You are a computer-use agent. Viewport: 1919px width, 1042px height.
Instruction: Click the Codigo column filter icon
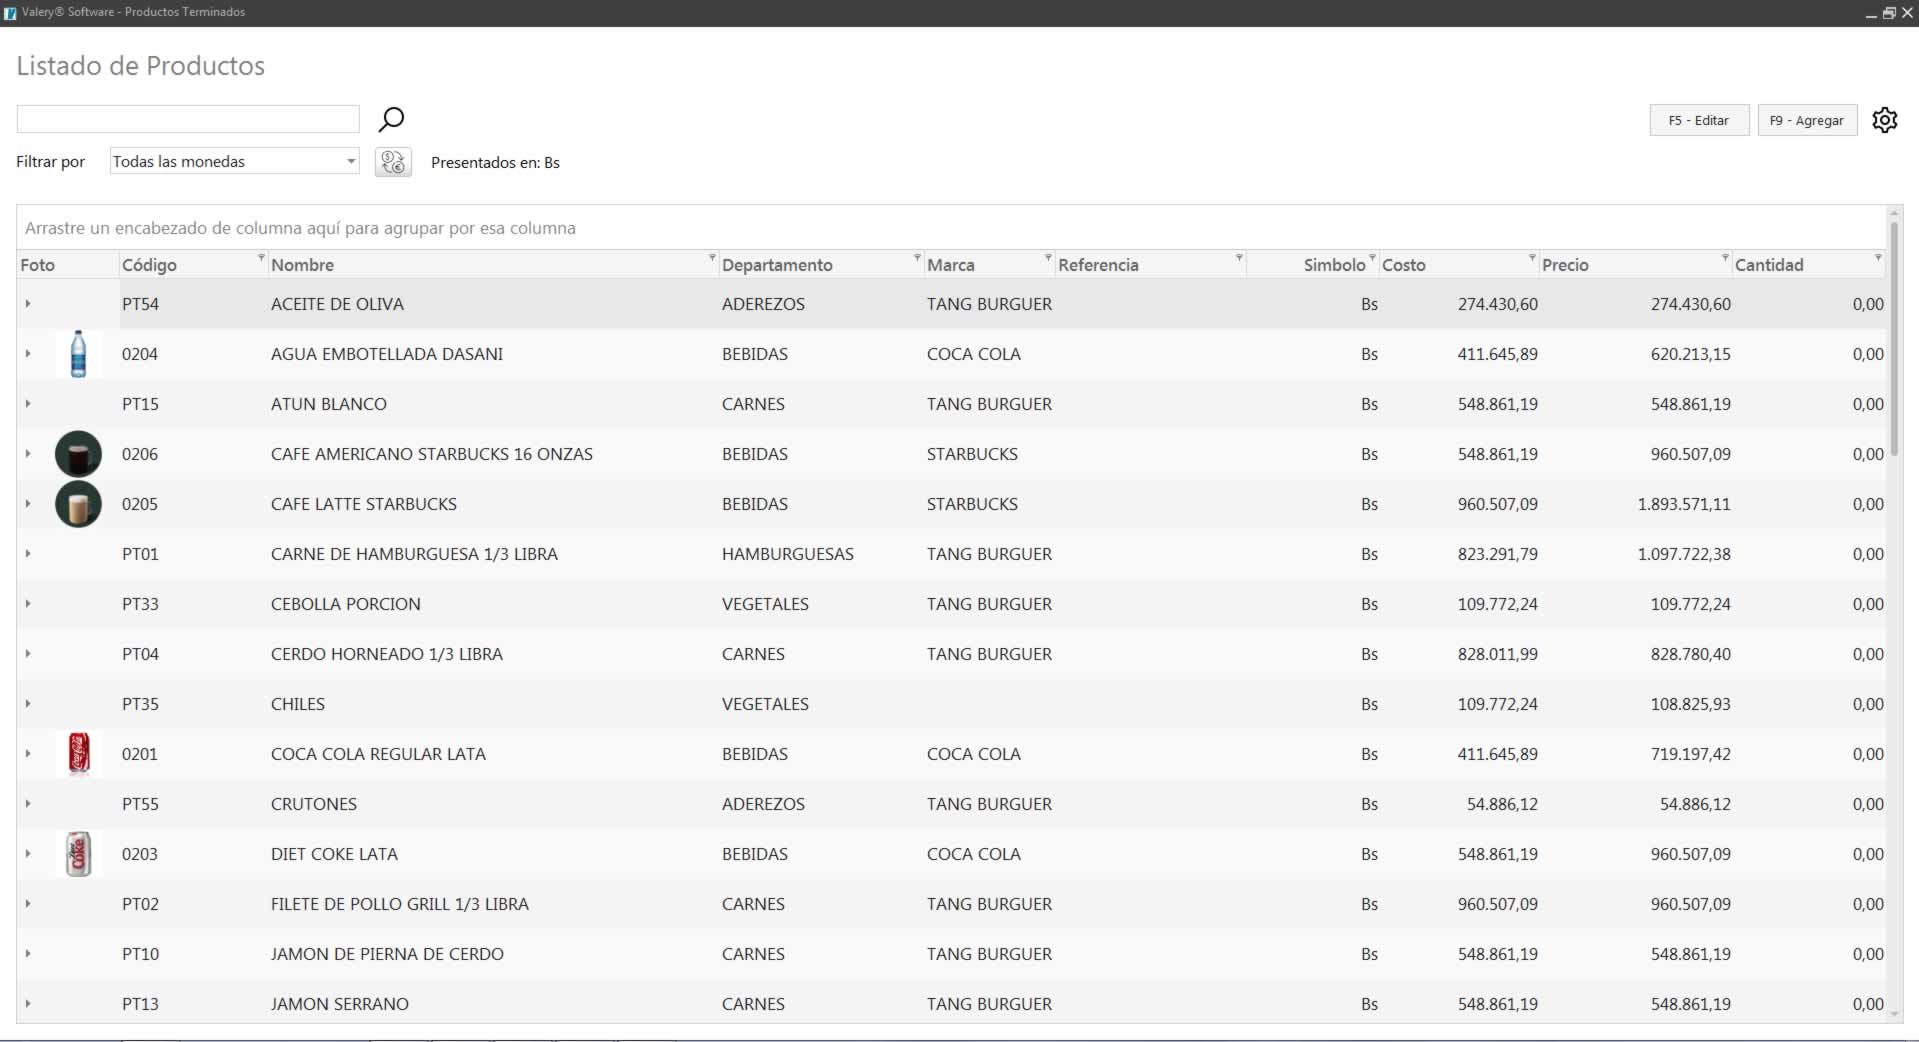(x=262, y=258)
